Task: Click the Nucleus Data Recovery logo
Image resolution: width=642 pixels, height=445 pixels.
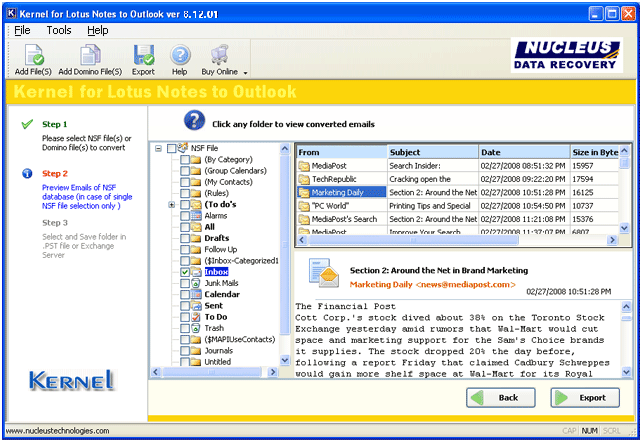Action: point(567,55)
